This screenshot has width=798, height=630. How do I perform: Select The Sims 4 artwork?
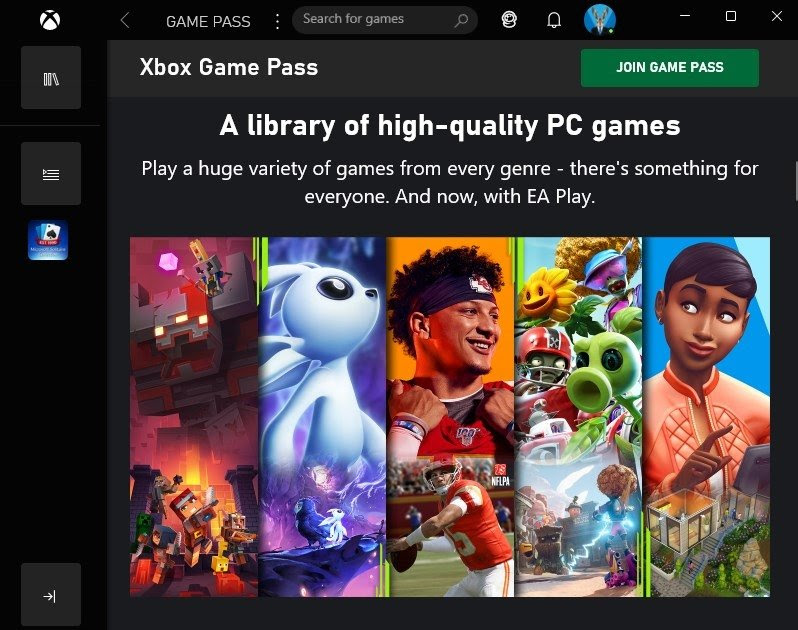(x=706, y=416)
